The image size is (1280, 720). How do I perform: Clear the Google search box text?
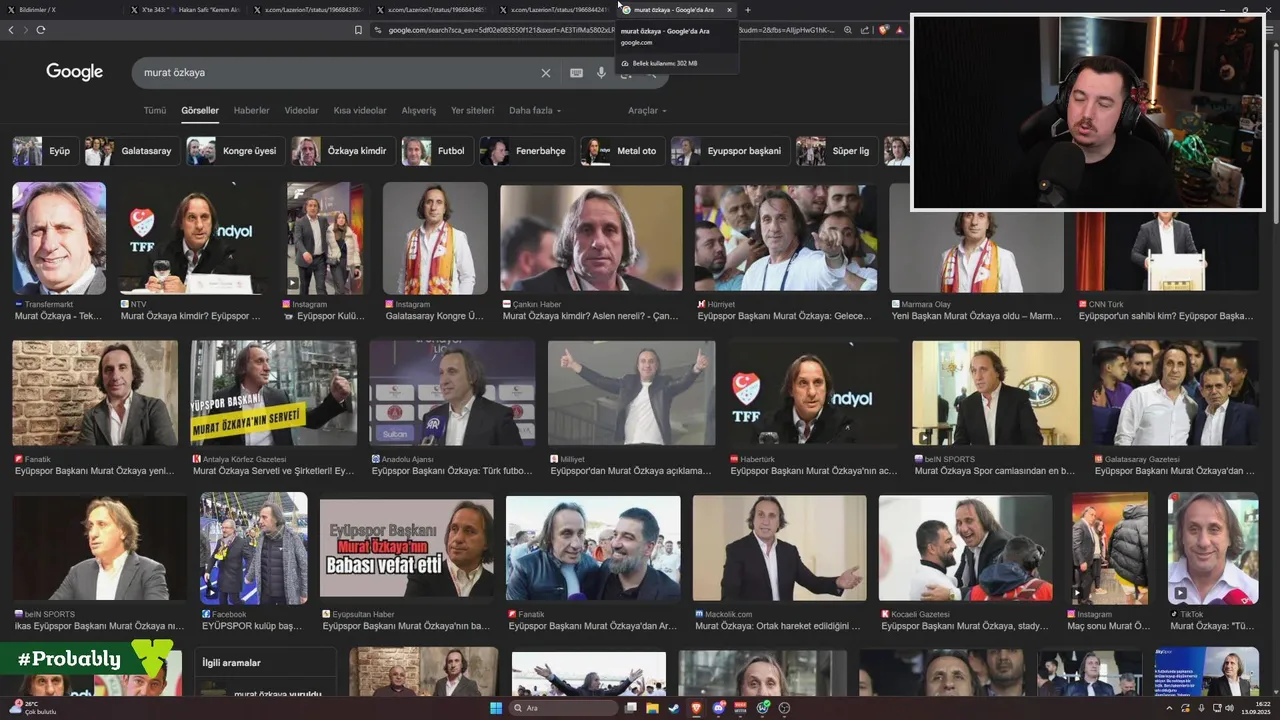coord(546,73)
